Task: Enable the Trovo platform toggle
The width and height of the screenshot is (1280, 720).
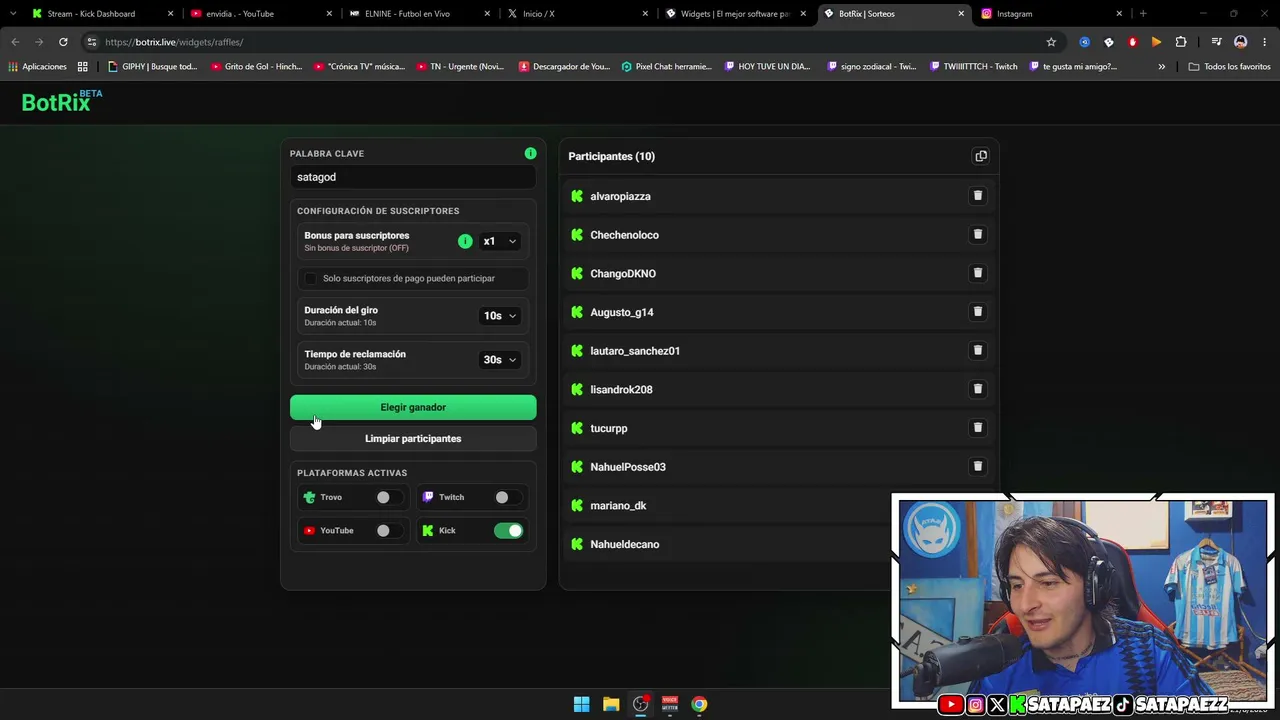Action: tap(389, 497)
